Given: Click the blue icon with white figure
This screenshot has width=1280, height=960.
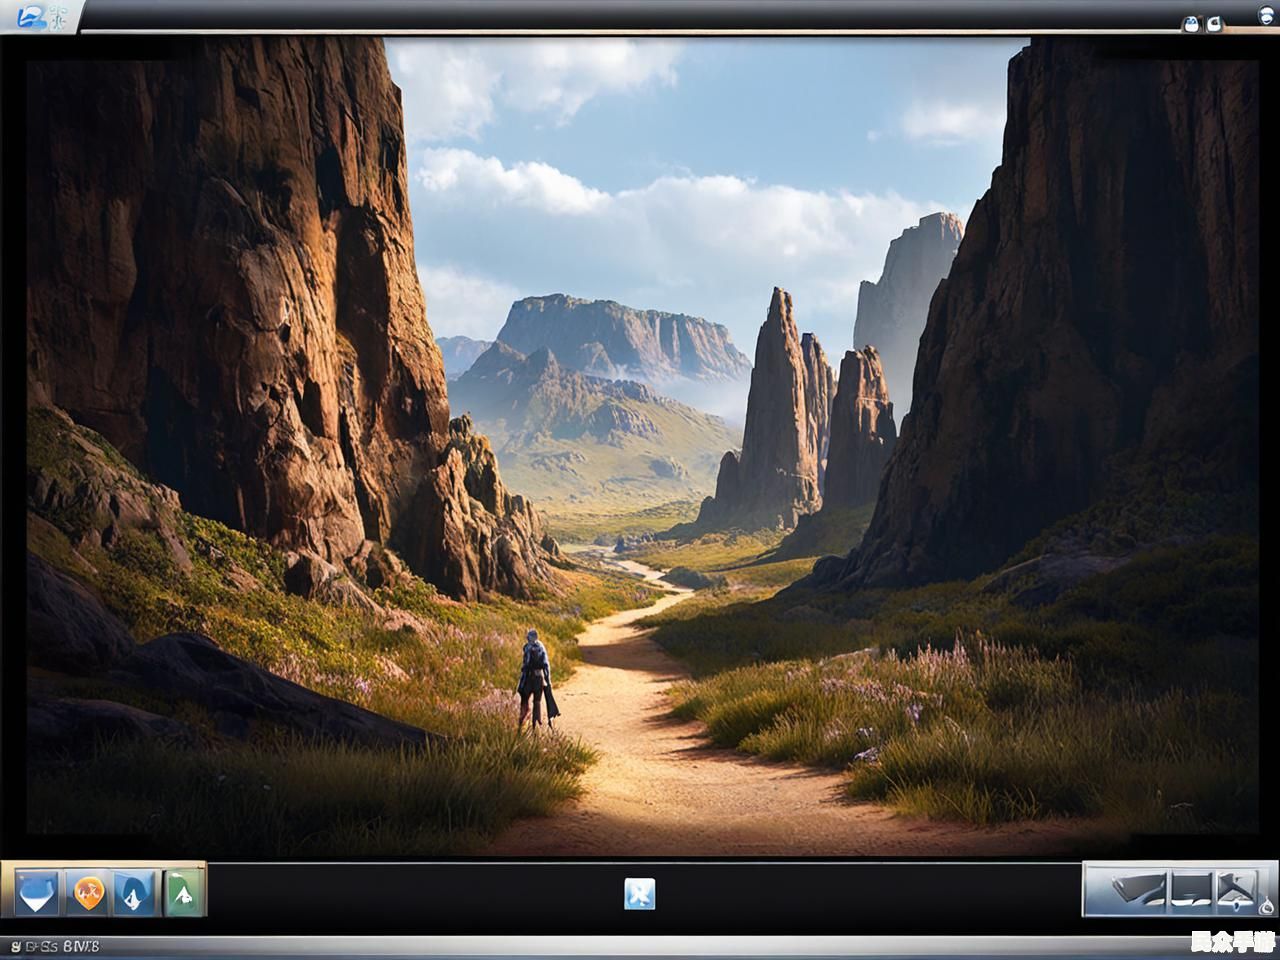Looking at the screenshot, I should pos(135,892).
